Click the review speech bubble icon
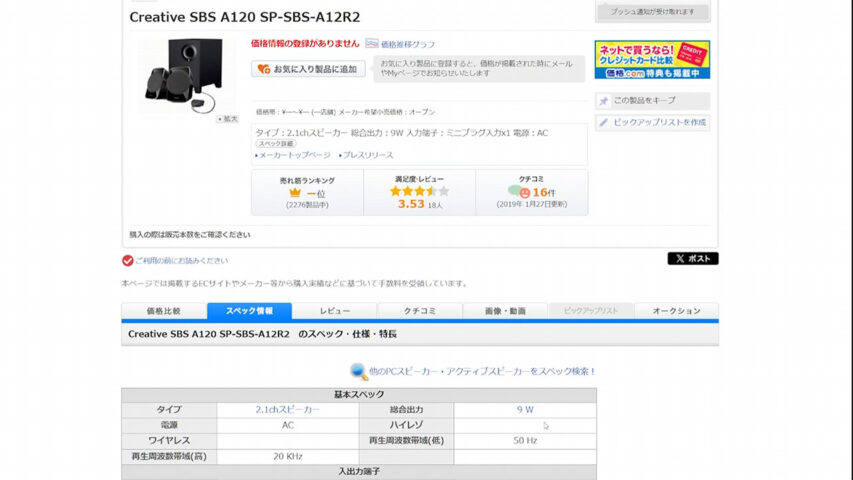 coord(517,191)
